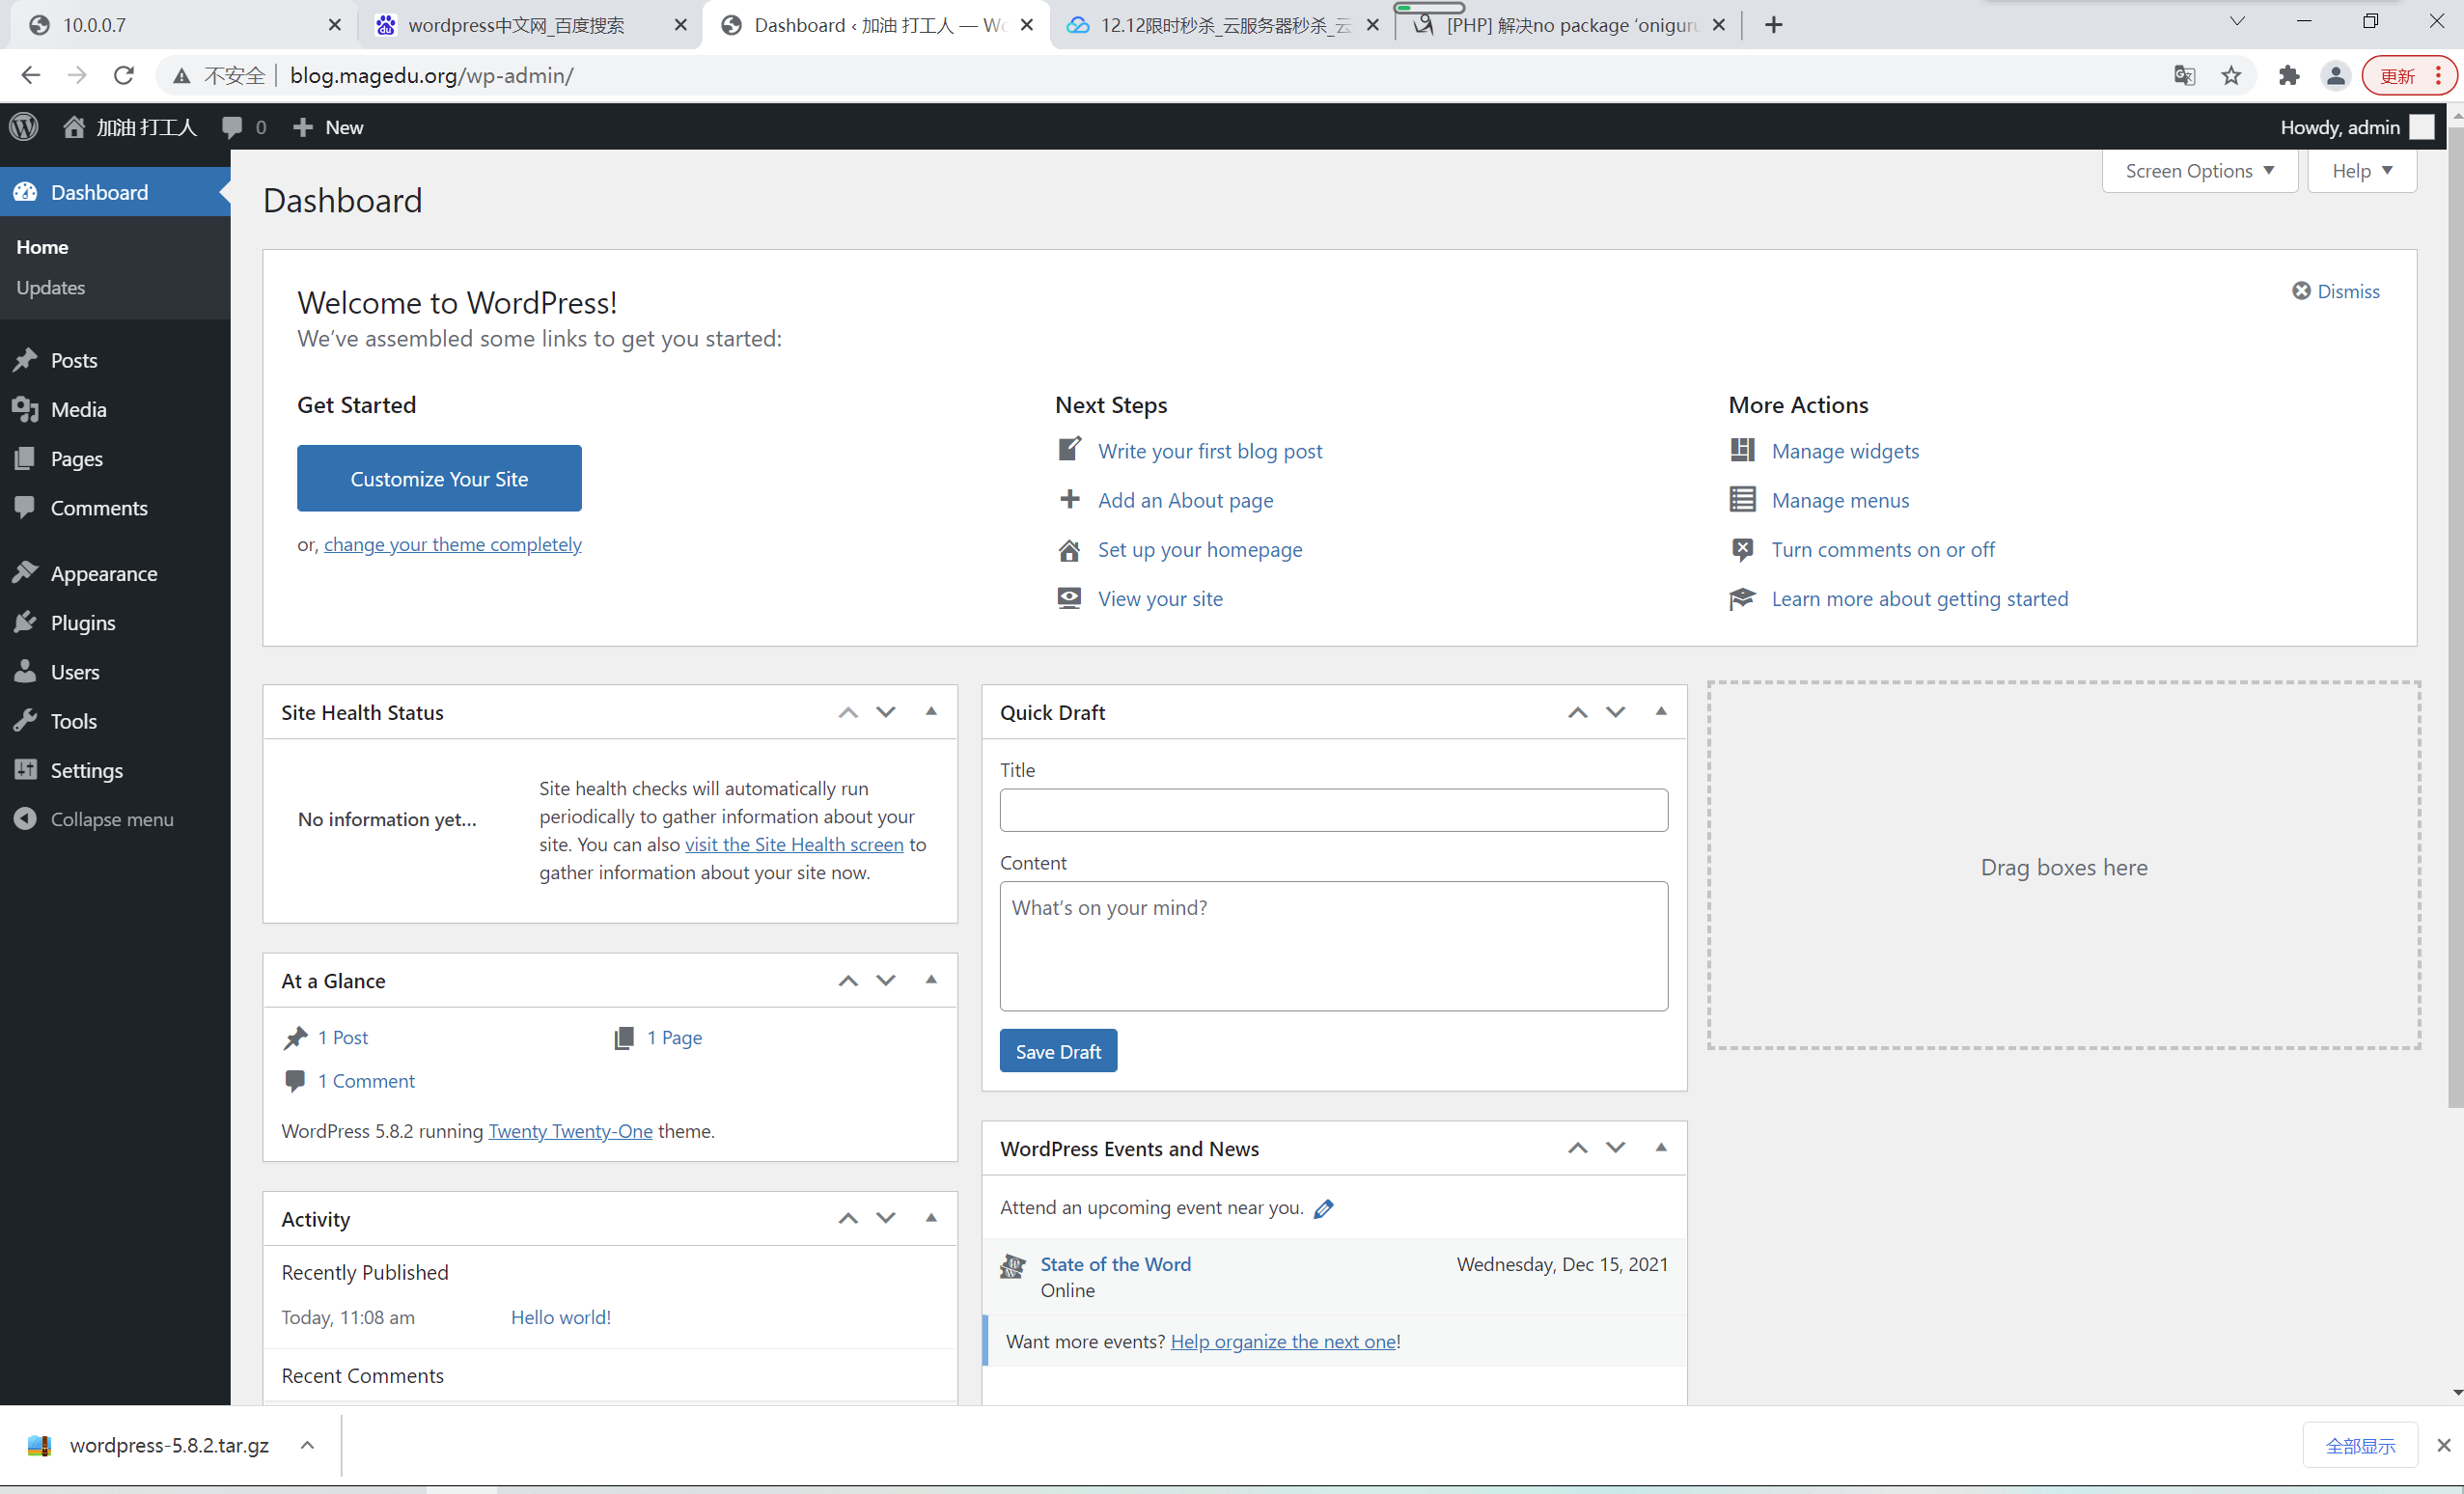The image size is (2464, 1494).
Task: Move Site Health Status box down
Action: coord(886,712)
